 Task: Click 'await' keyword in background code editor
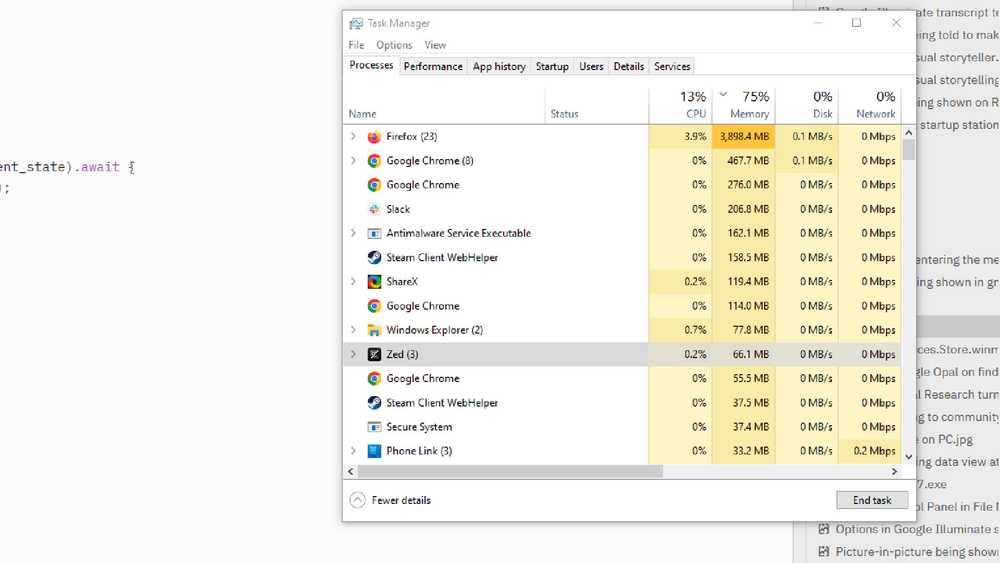click(x=100, y=167)
